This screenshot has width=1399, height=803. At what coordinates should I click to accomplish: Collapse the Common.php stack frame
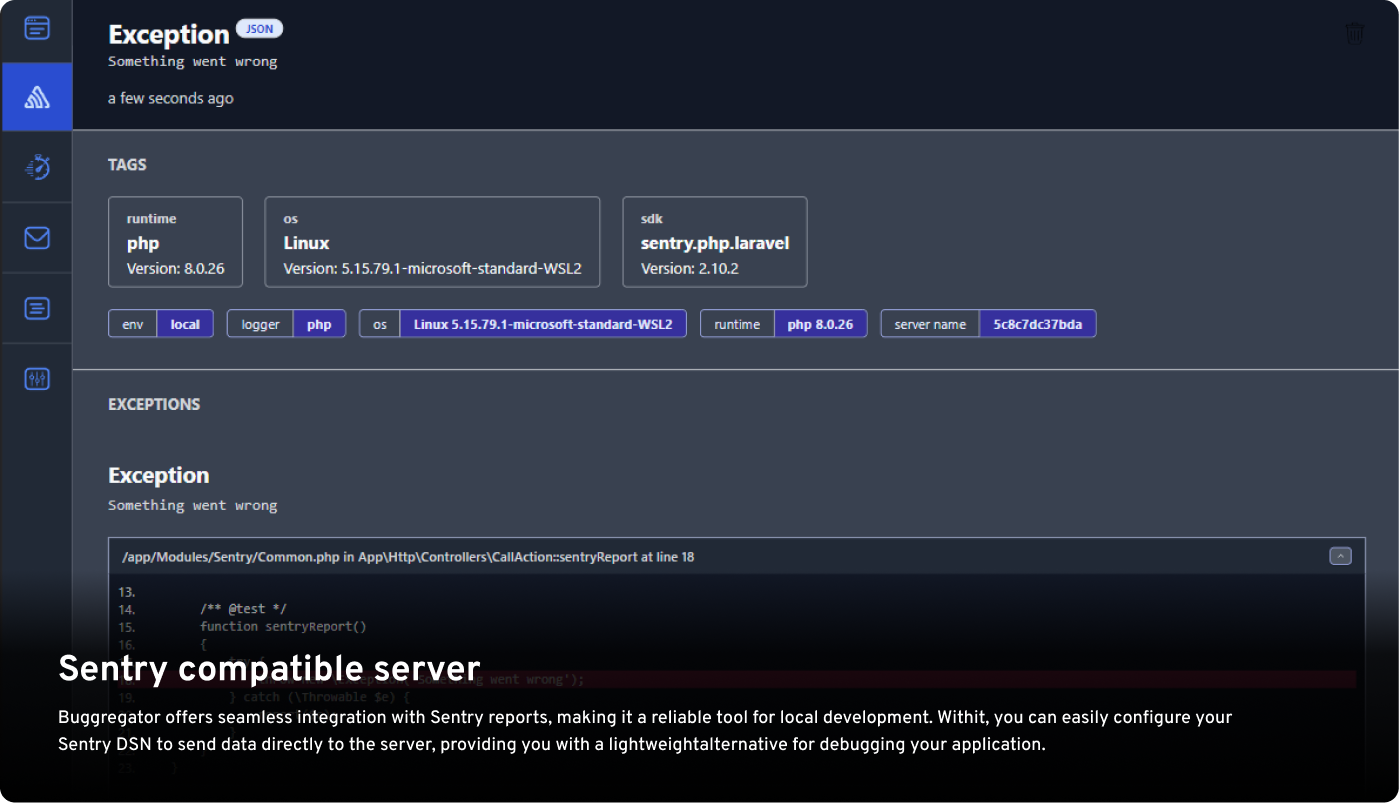point(1340,556)
